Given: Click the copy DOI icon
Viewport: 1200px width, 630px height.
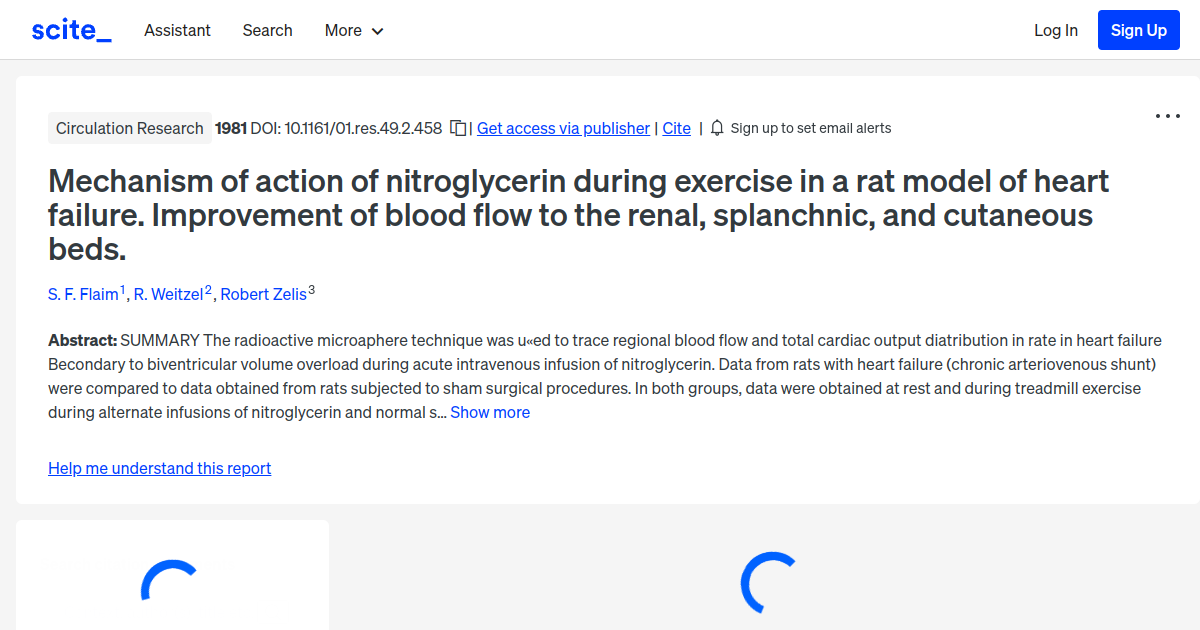Looking at the screenshot, I should pos(457,128).
